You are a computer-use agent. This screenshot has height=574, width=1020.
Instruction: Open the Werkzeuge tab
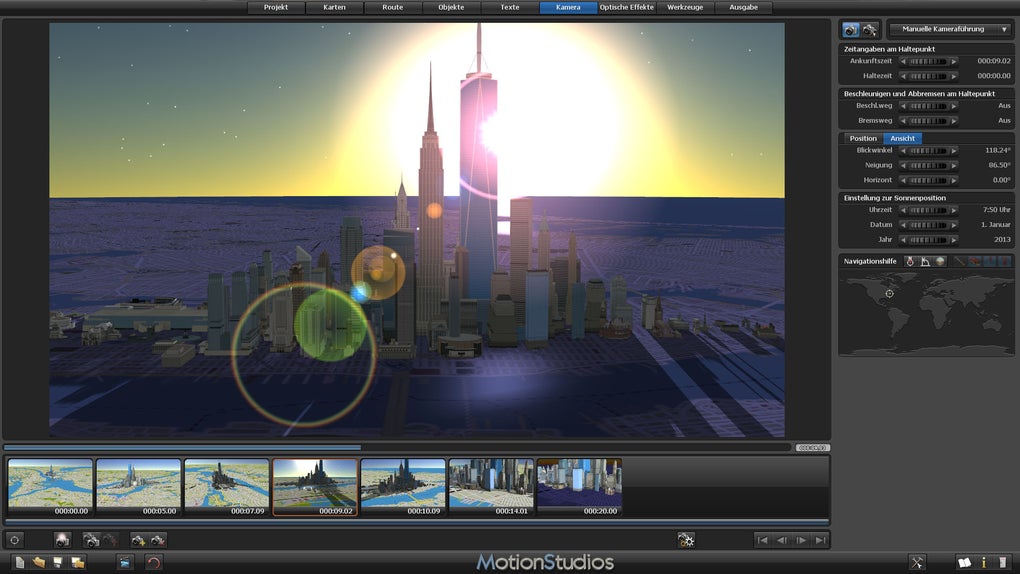coord(685,7)
